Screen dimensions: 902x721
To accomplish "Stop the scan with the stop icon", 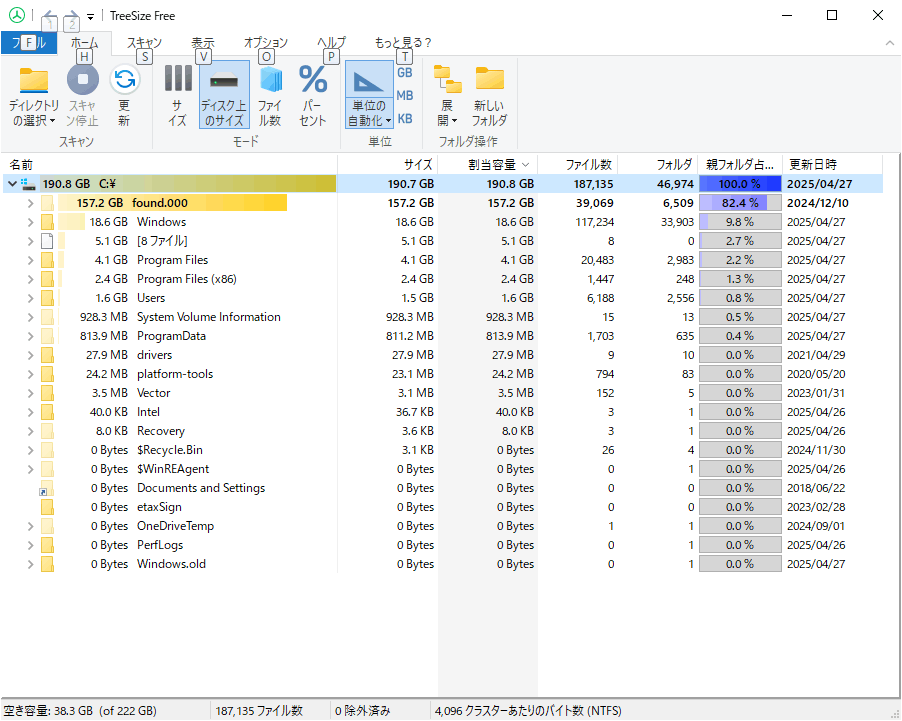I will (x=83, y=79).
